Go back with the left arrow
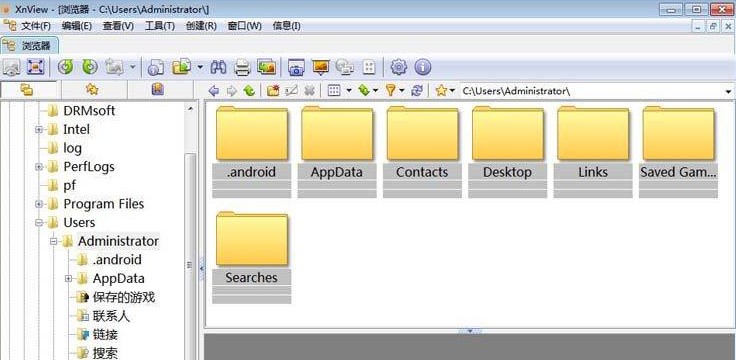Screen dimensions: 736x360 click(214, 91)
